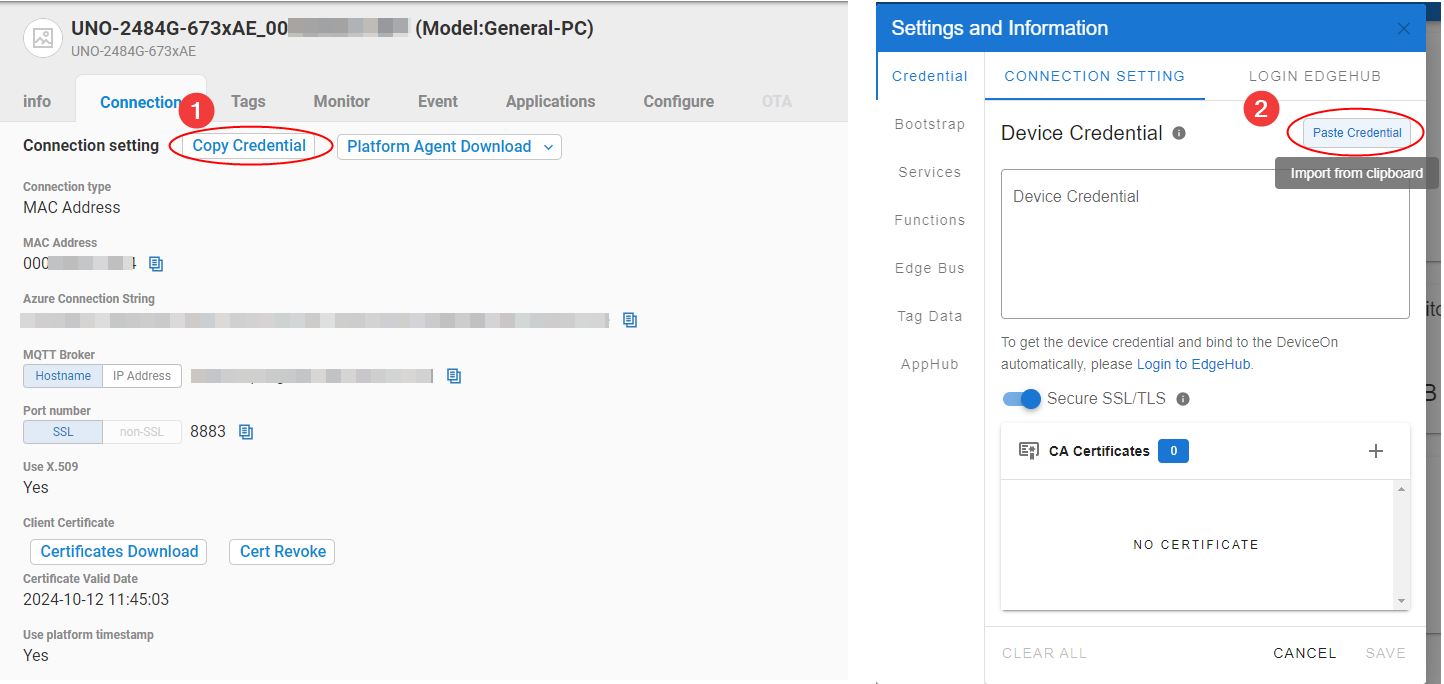Screen dimensions: 1444x684
Task: Select non-SSL port number option
Action: [142, 432]
